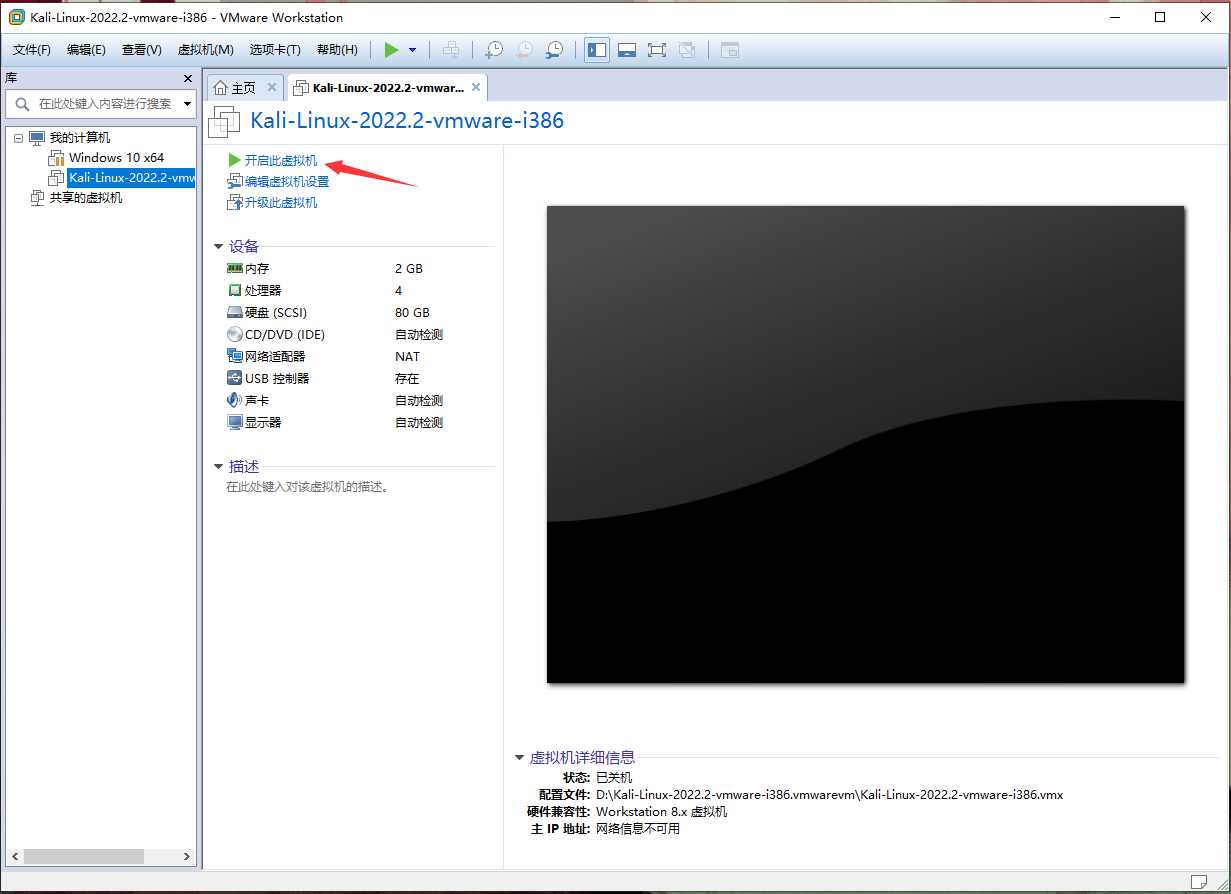Open the 选项卡(T) menu
1231x894 pixels.
275,50
